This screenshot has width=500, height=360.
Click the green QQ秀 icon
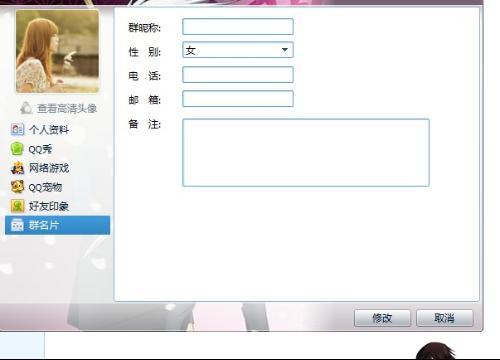pos(17,149)
